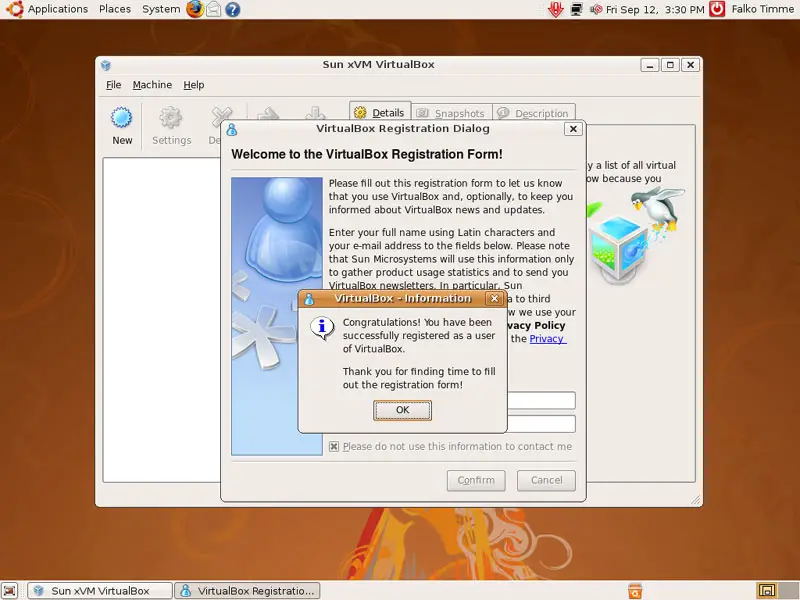Switch to the Details tab
This screenshot has height=600, width=800.
[380, 113]
